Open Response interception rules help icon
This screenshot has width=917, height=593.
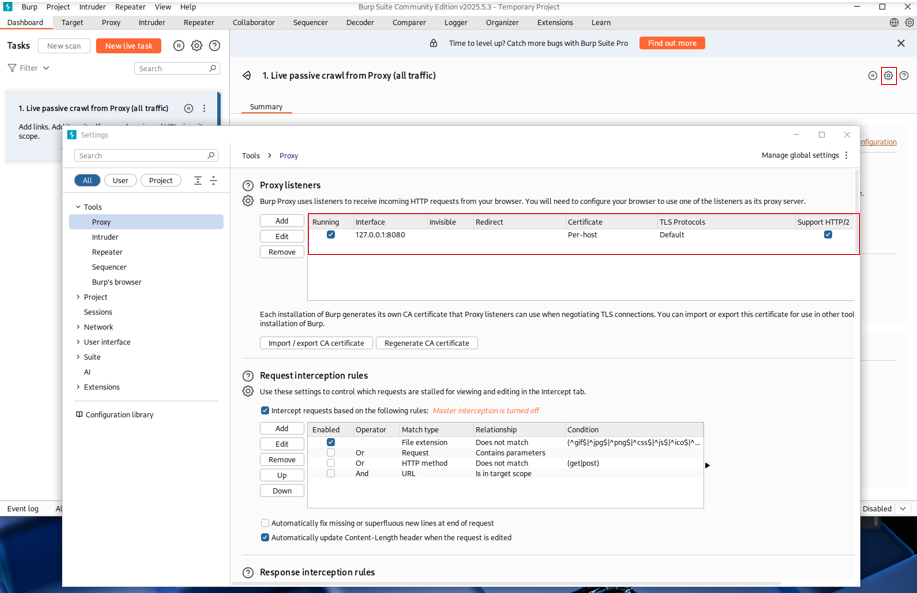(x=248, y=573)
